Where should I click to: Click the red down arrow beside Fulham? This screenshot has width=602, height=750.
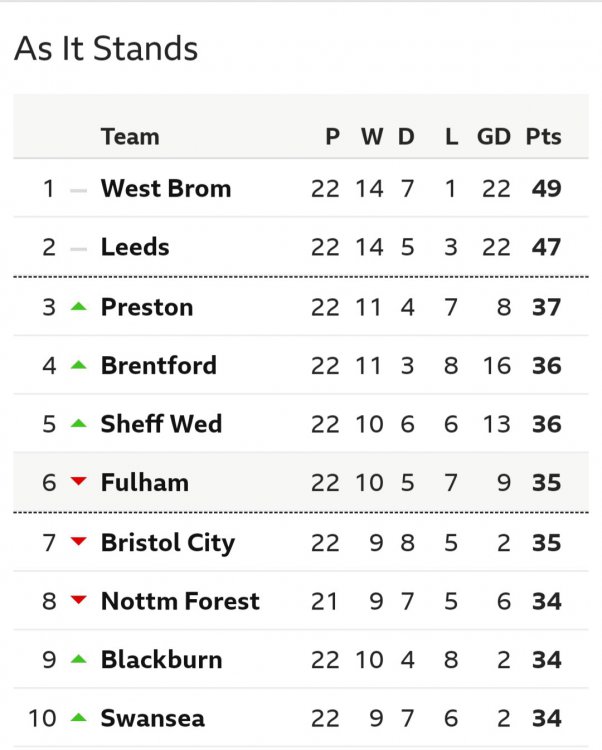[79, 483]
